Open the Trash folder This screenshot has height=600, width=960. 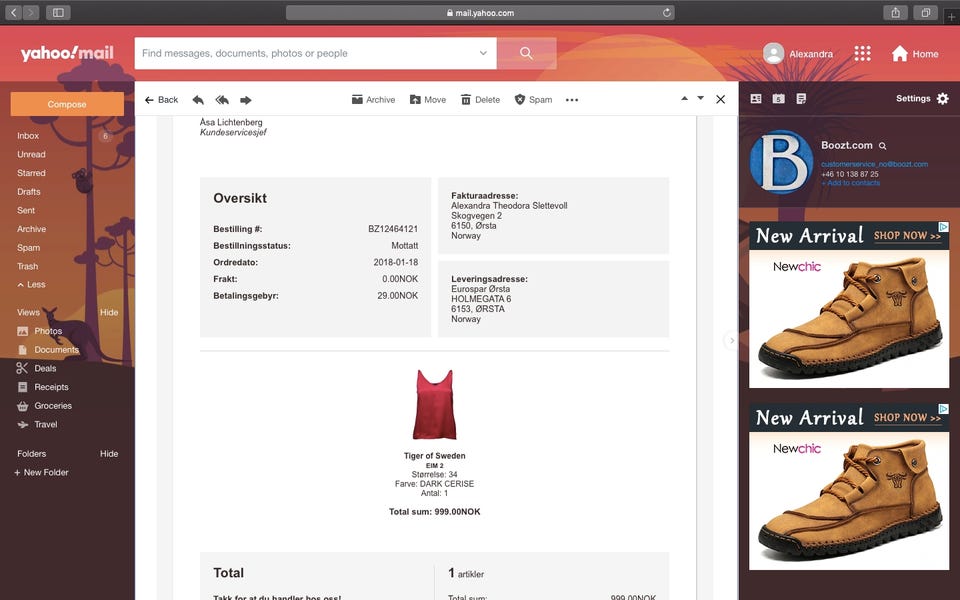click(x=28, y=266)
